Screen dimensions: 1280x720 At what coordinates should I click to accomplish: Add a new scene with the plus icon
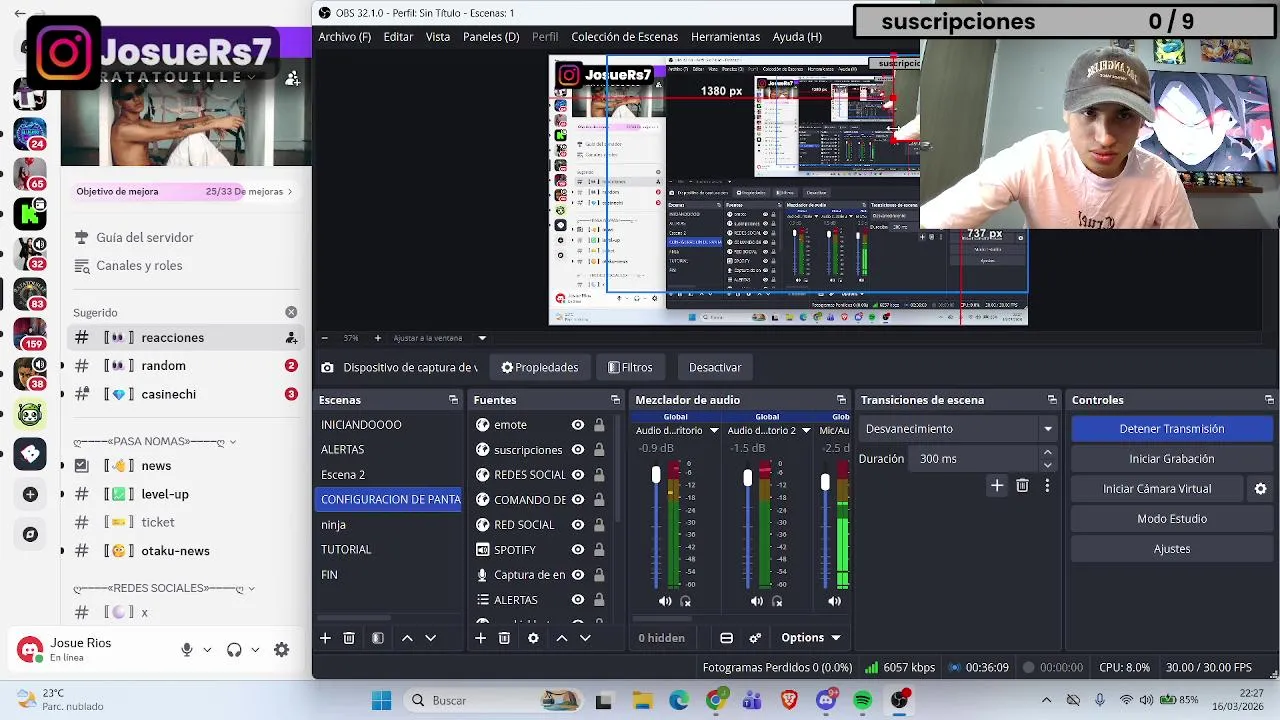point(325,638)
